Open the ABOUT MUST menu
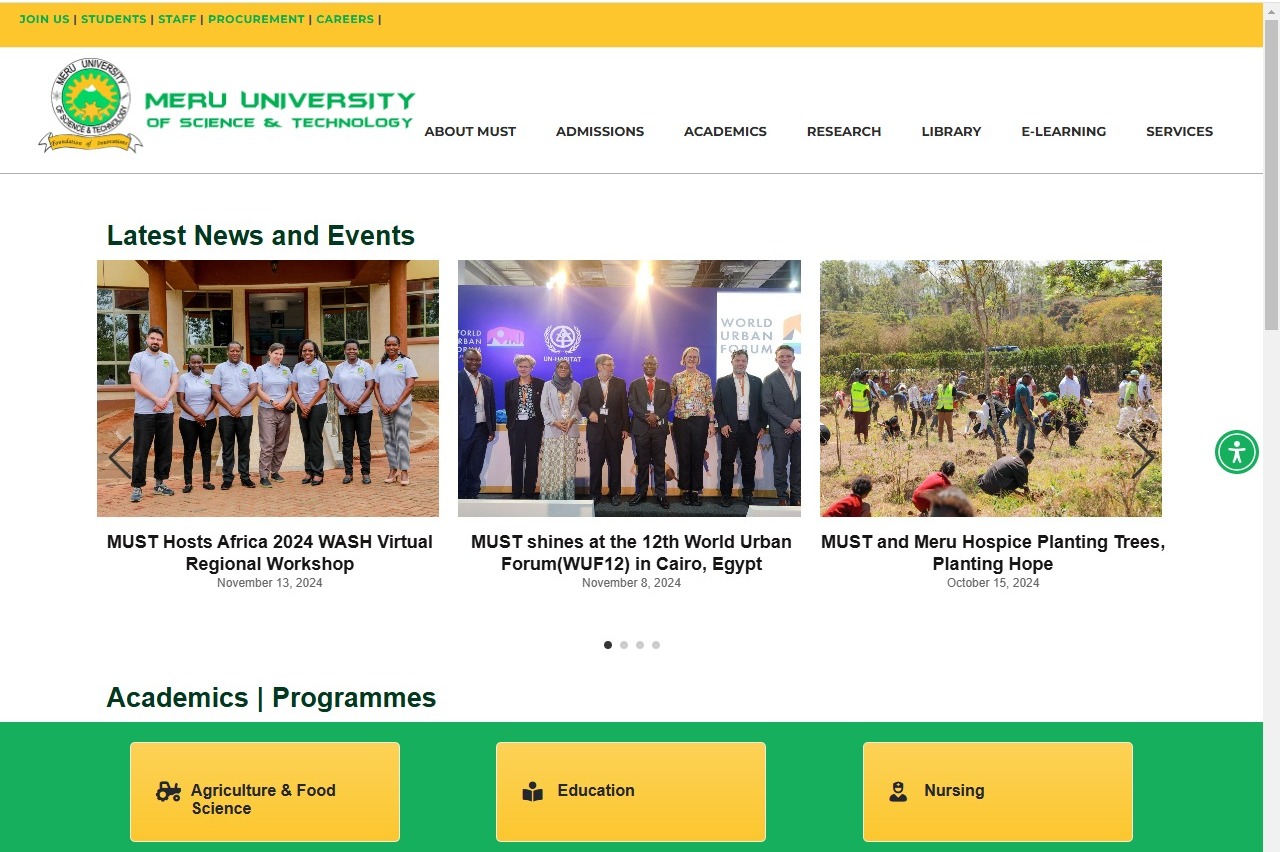 pyautogui.click(x=470, y=131)
